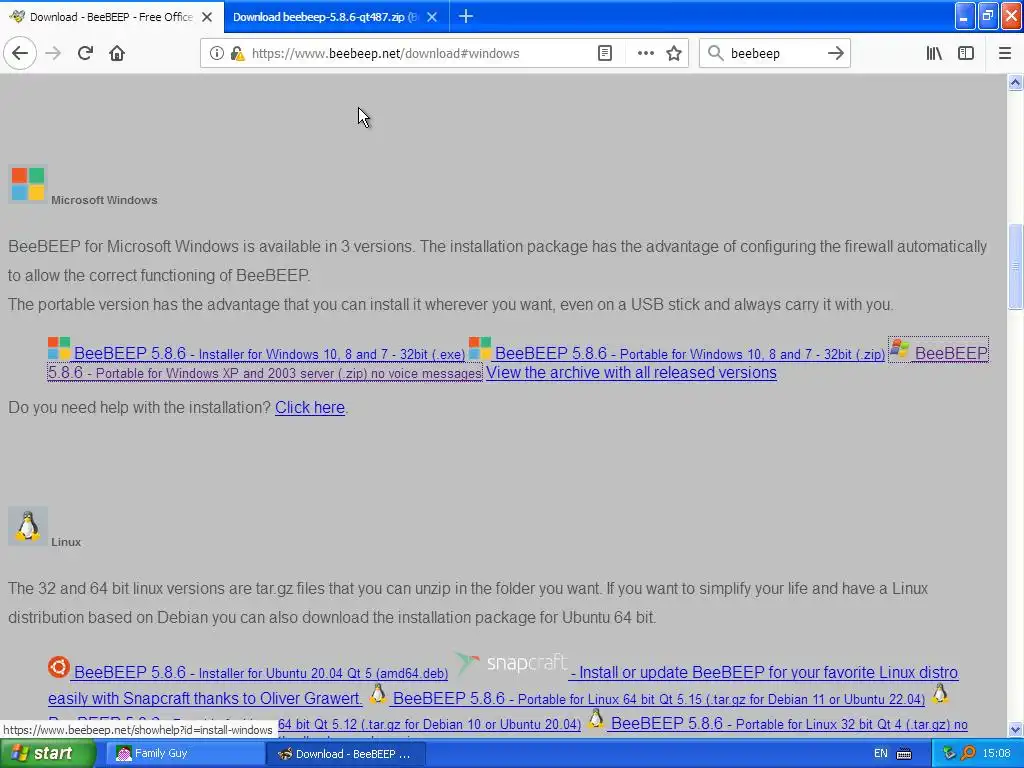Image resolution: width=1024 pixels, height=768 pixels.
Task: Click the search magnifier icon
Action: pos(716,53)
